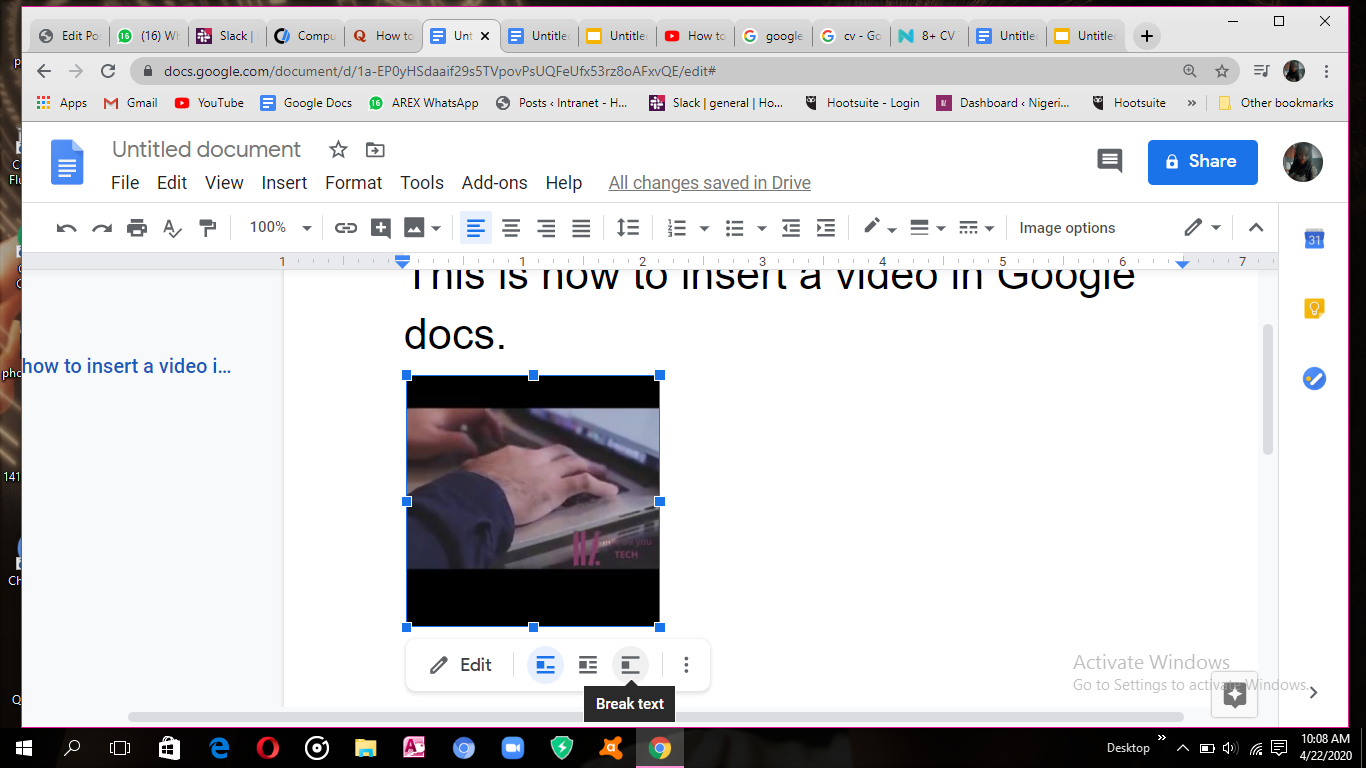Open the 'All changes saved in Drive' link
The height and width of the screenshot is (768, 1366).
tap(710, 183)
